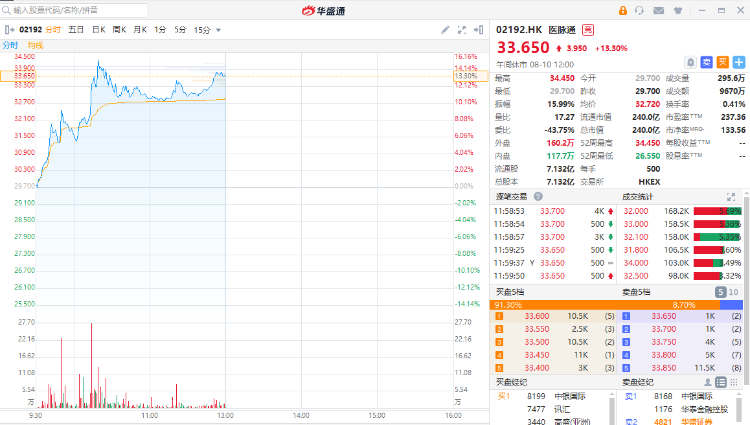This screenshot has height=425, width=750.
Task: Click the 32.000 price row in 成交统计
Action: 681,211
